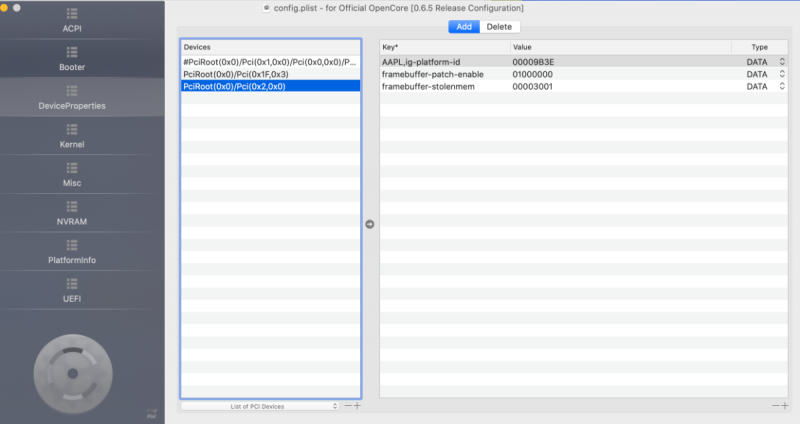Image resolution: width=800 pixels, height=424 pixels.
Task: Click the value 00009B3E
Action: point(533,62)
